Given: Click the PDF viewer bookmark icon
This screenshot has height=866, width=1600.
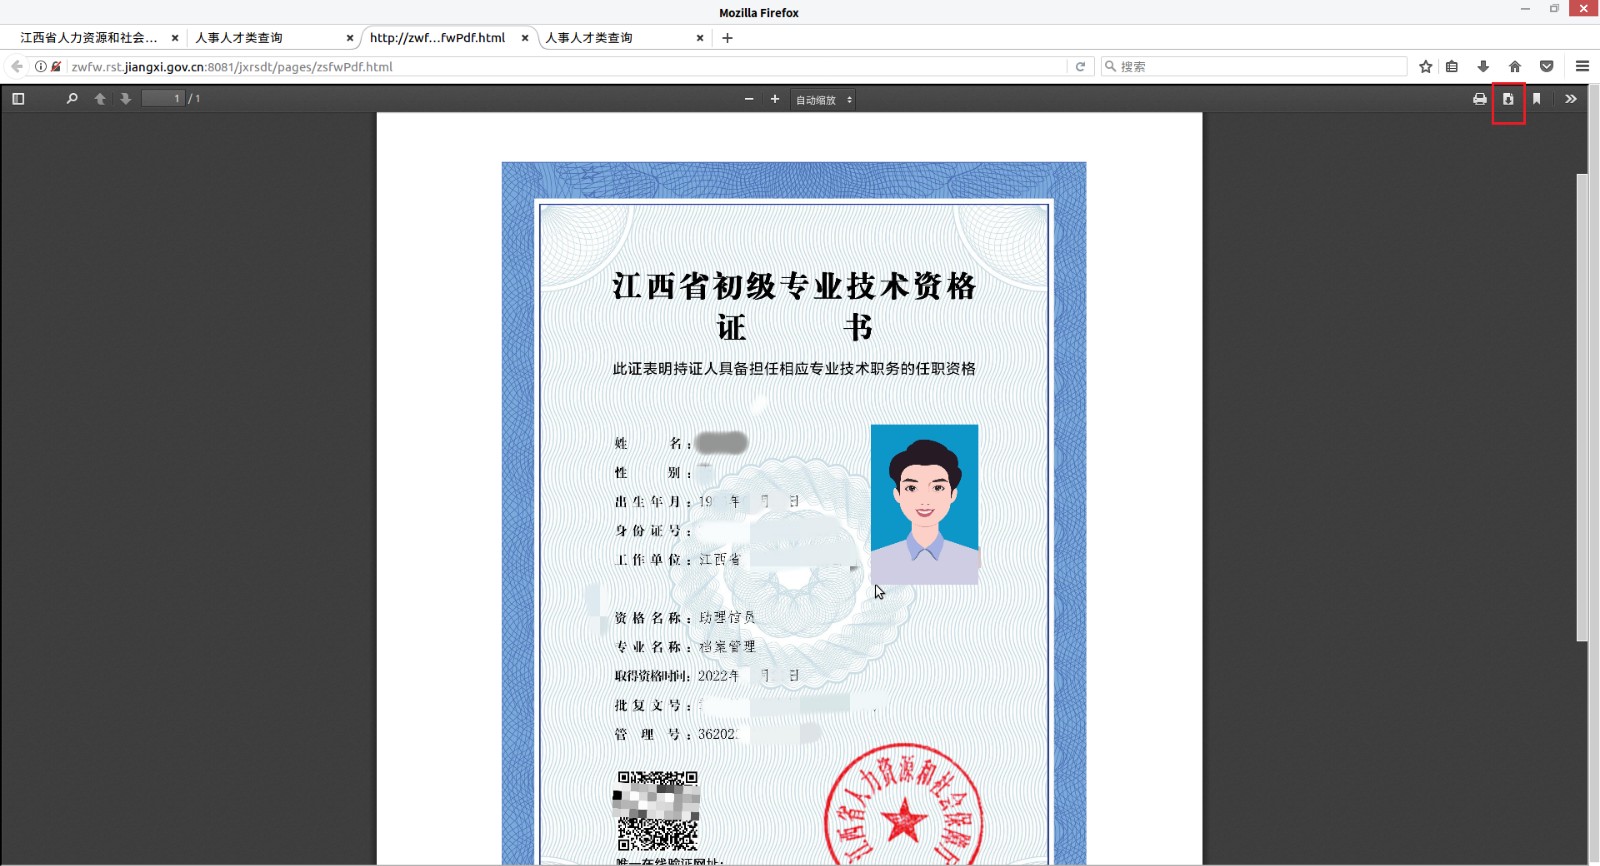Looking at the screenshot, I should 1537,99.
